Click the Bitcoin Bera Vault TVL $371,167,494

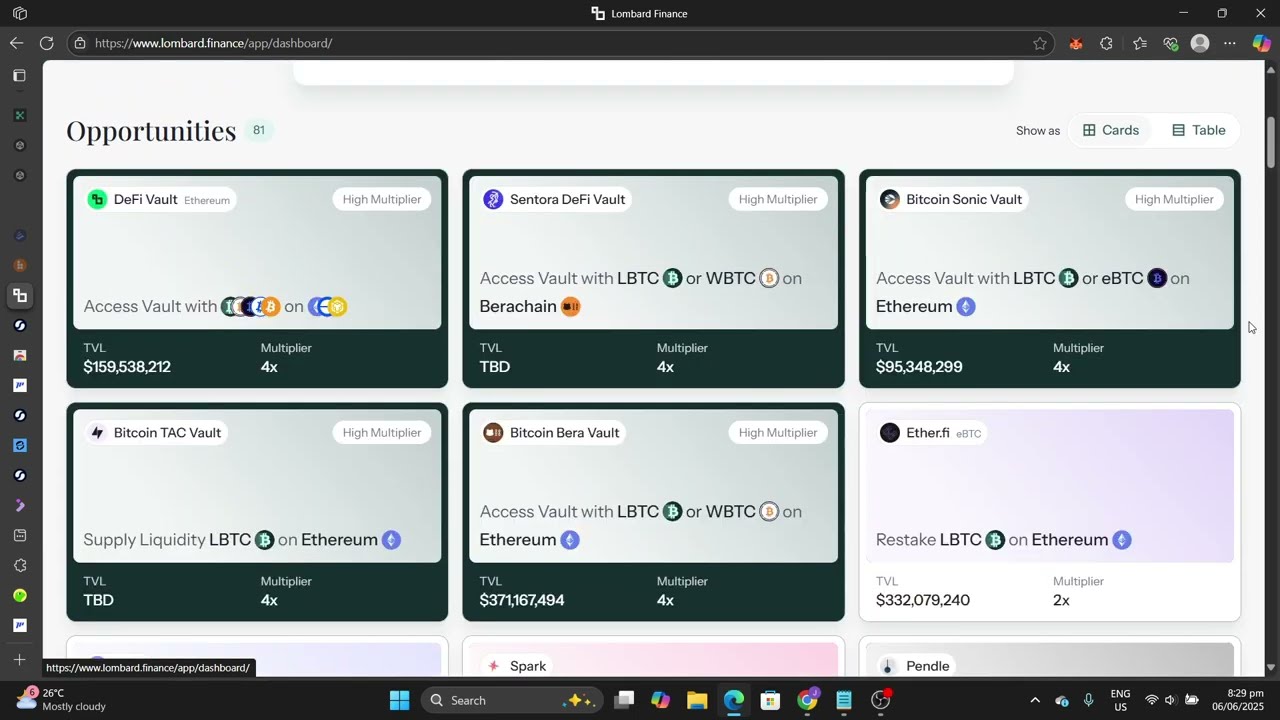click(522, 600)
